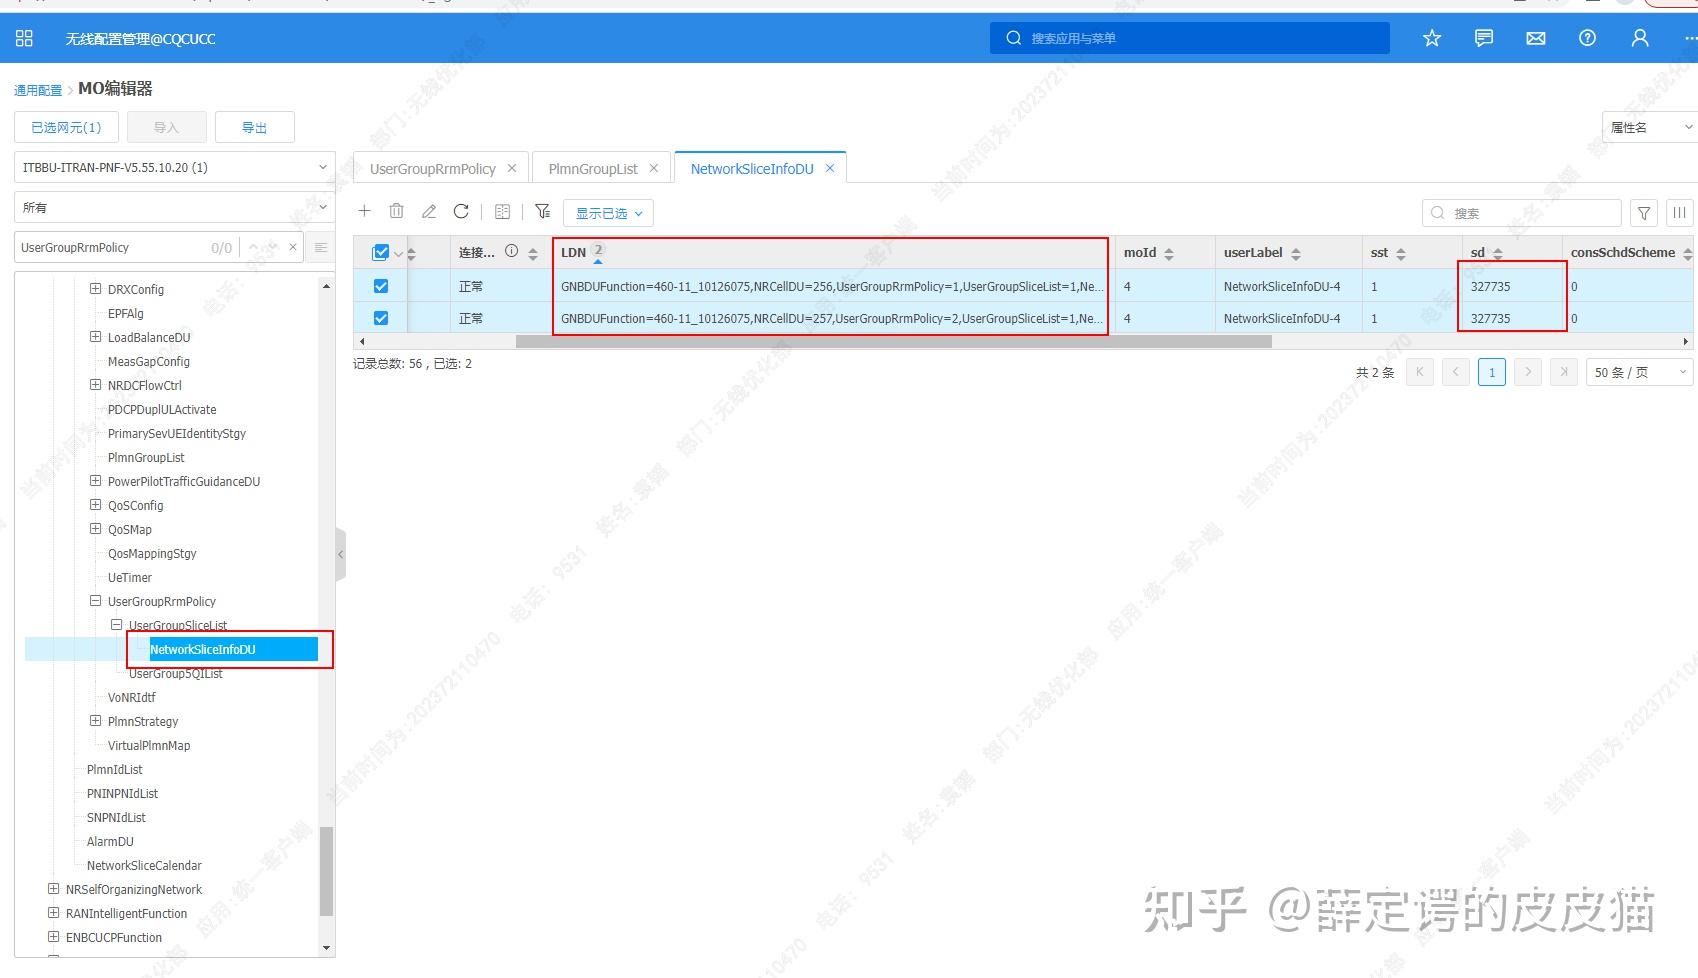Collapse the UserGroupRrmPolicy tree node

tap(95, 601)
